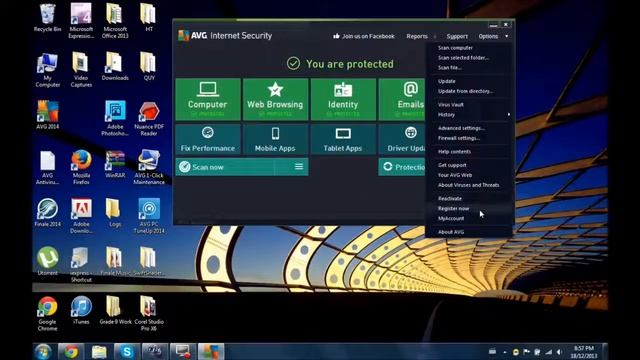Click the AVG Internet Security logo
This screenshot has height=360, width=640.
point(225,36)
